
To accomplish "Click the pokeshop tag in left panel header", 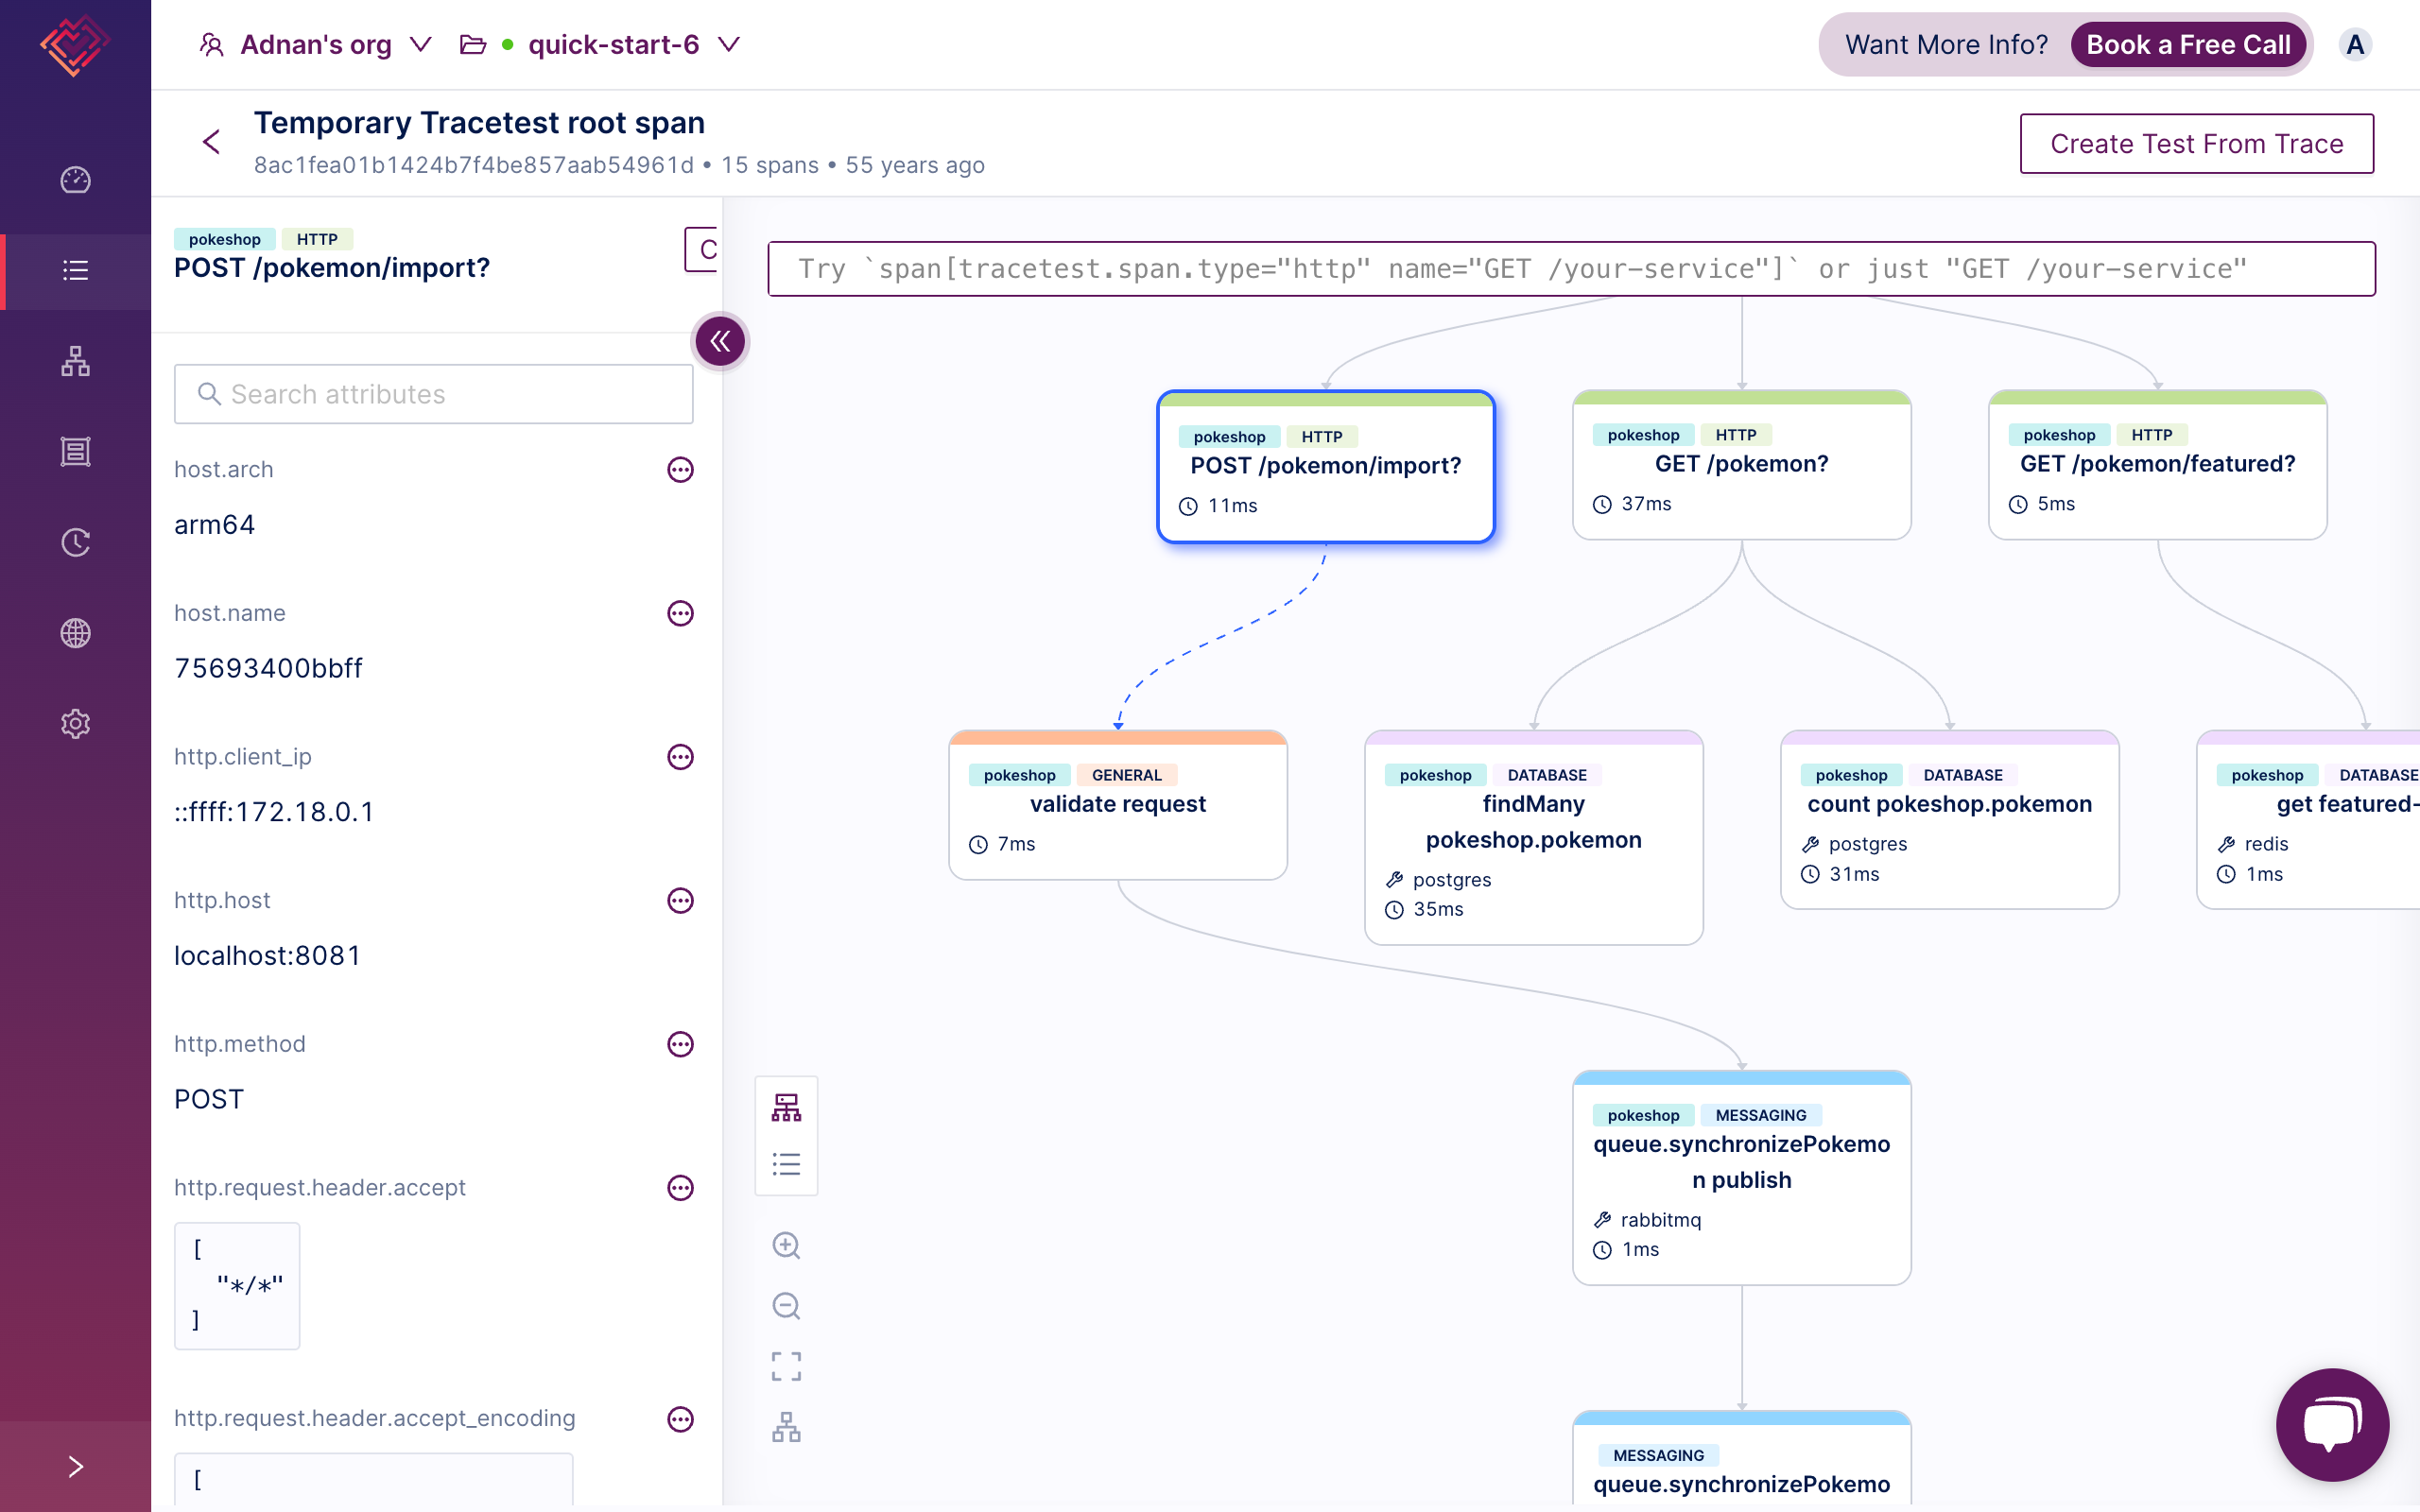I will click(x=224, y=239).
